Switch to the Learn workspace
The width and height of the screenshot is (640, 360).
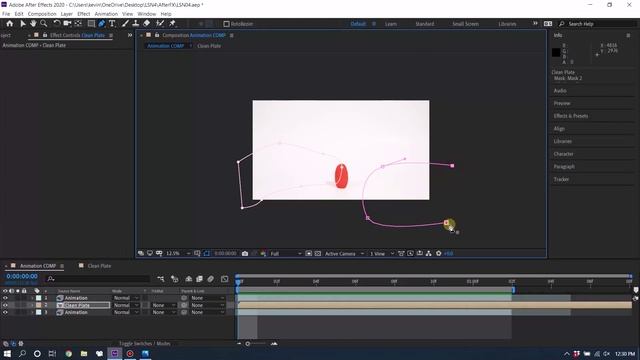(391, 24)
